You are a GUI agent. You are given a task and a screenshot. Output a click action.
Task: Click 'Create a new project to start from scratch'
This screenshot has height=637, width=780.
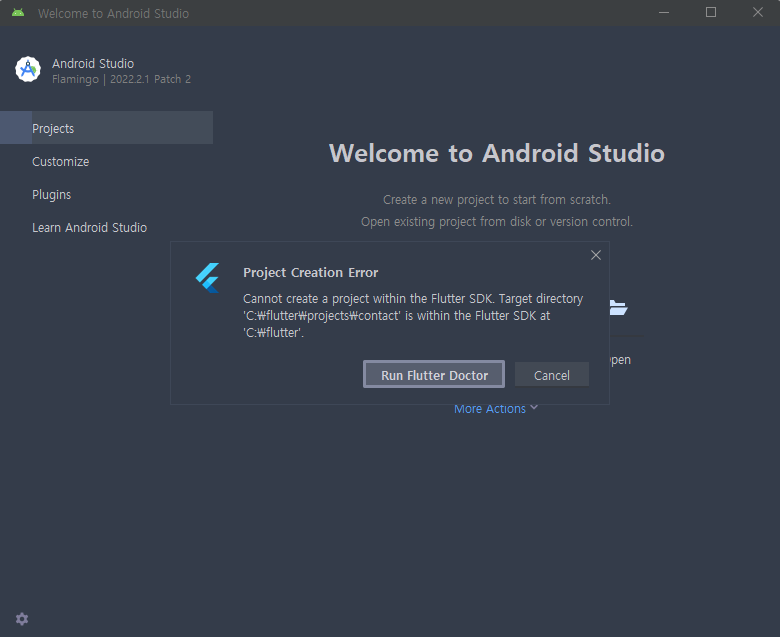coord(496,199)
